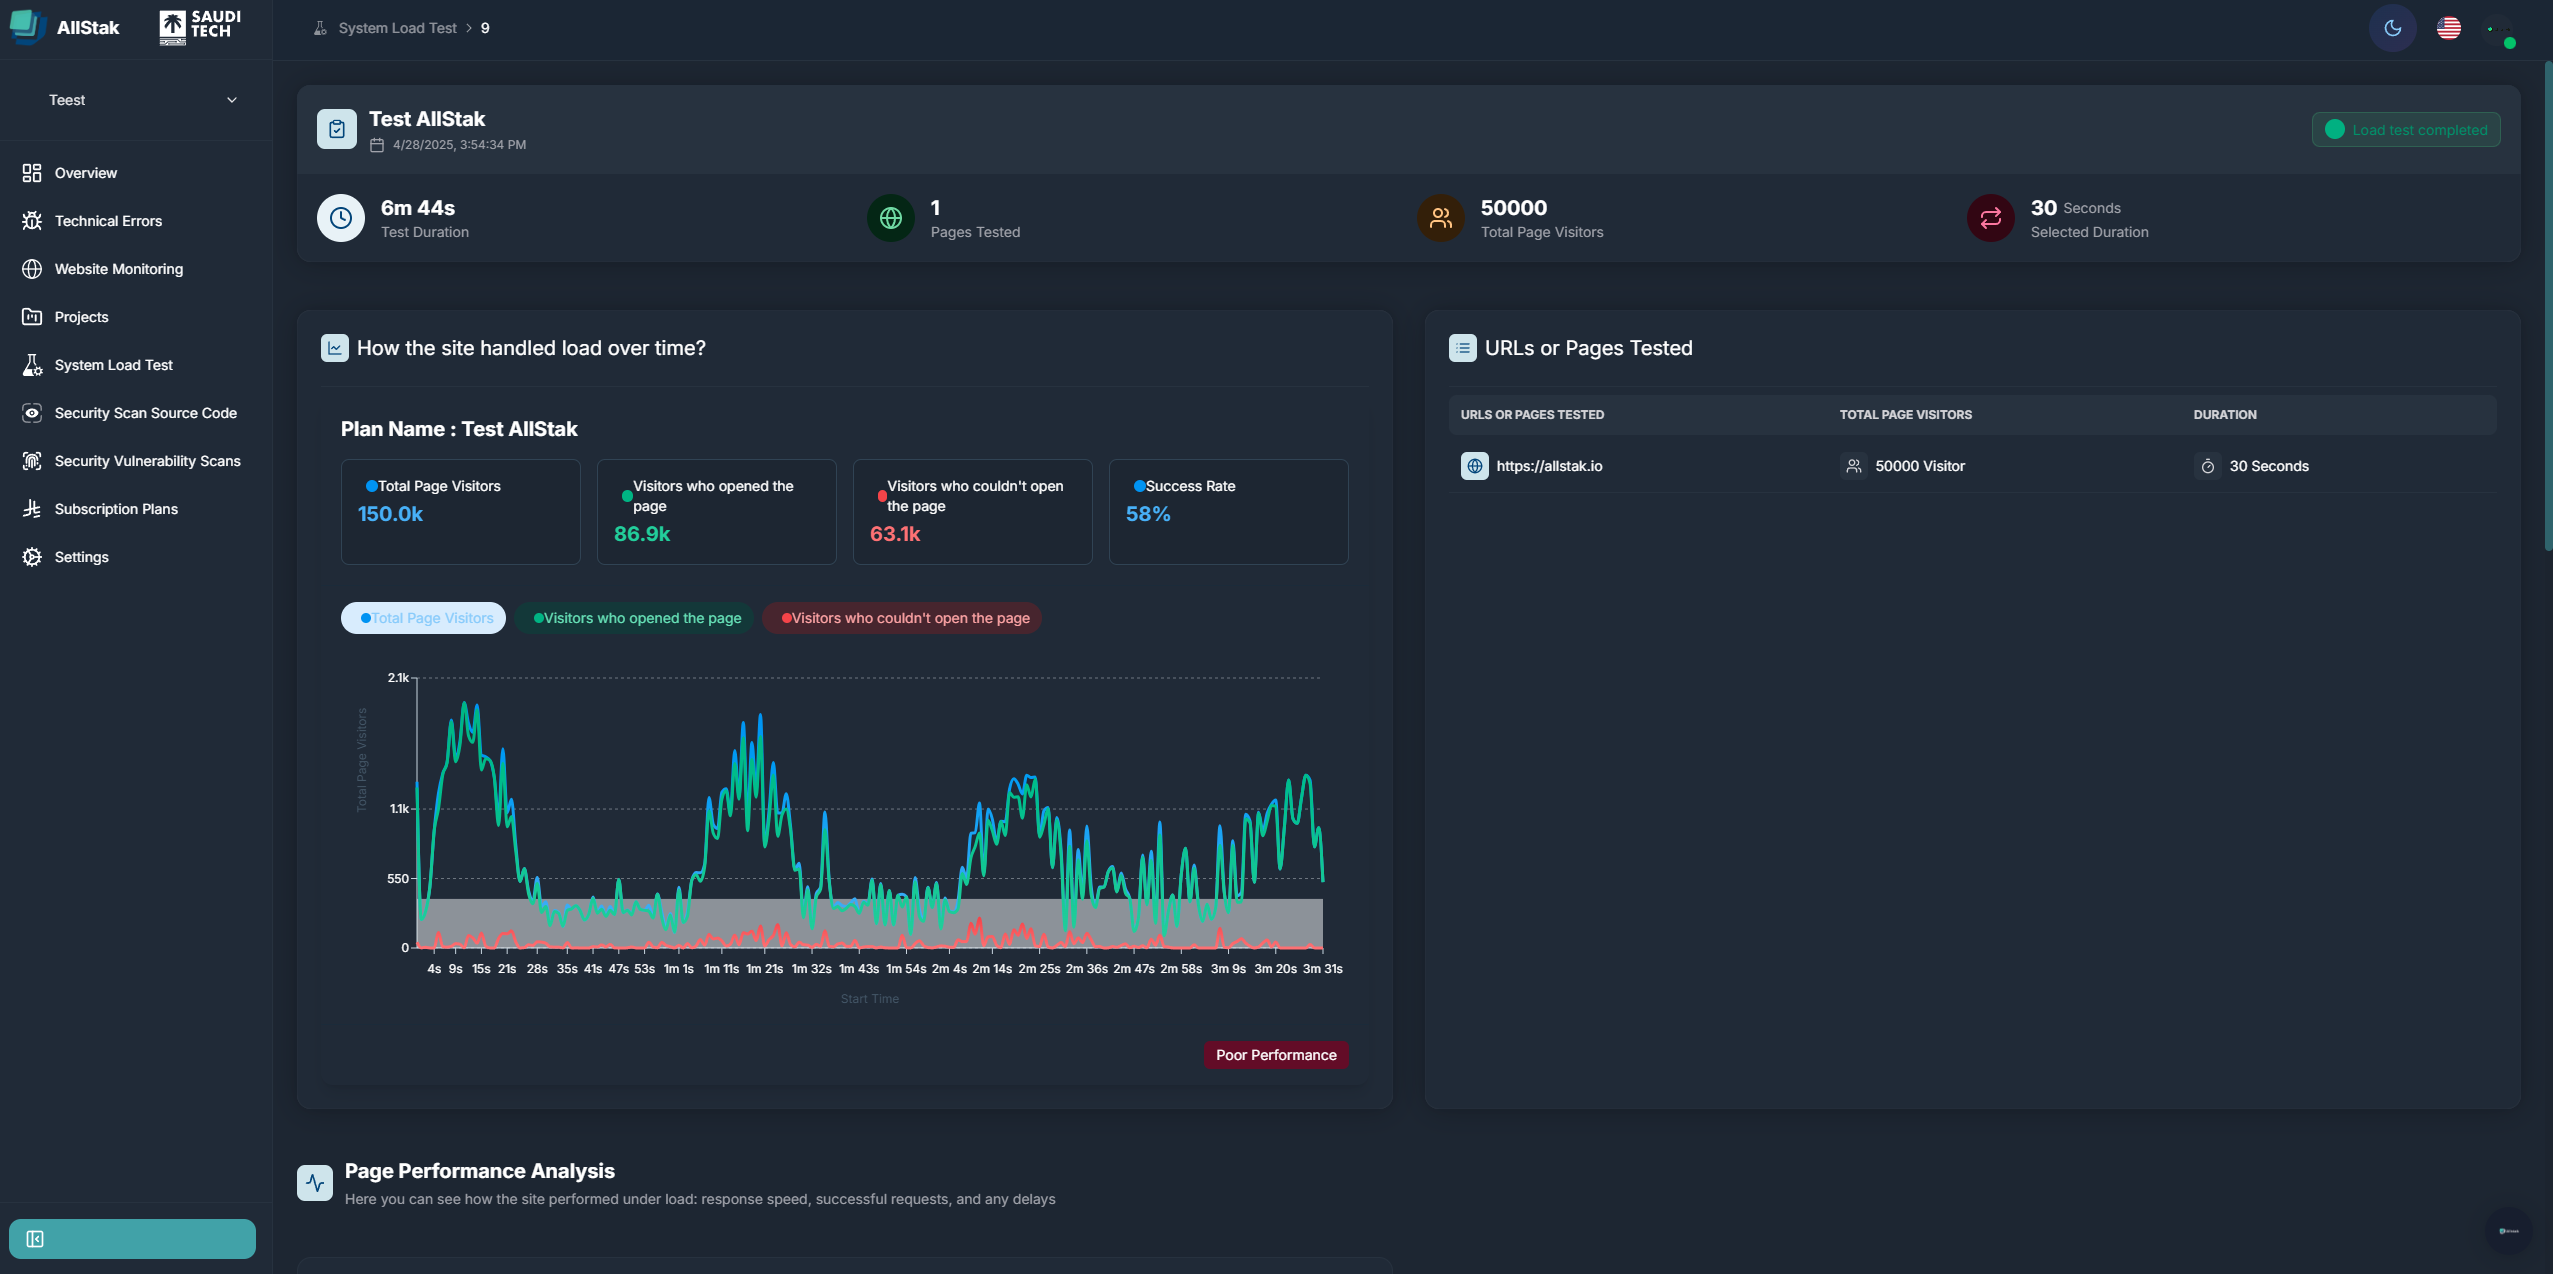The height and width of the screenshot is (1274, 2553).
Task: Click the Vulnerability Scans fingerprint icon
Action: (x=32, y=461)
